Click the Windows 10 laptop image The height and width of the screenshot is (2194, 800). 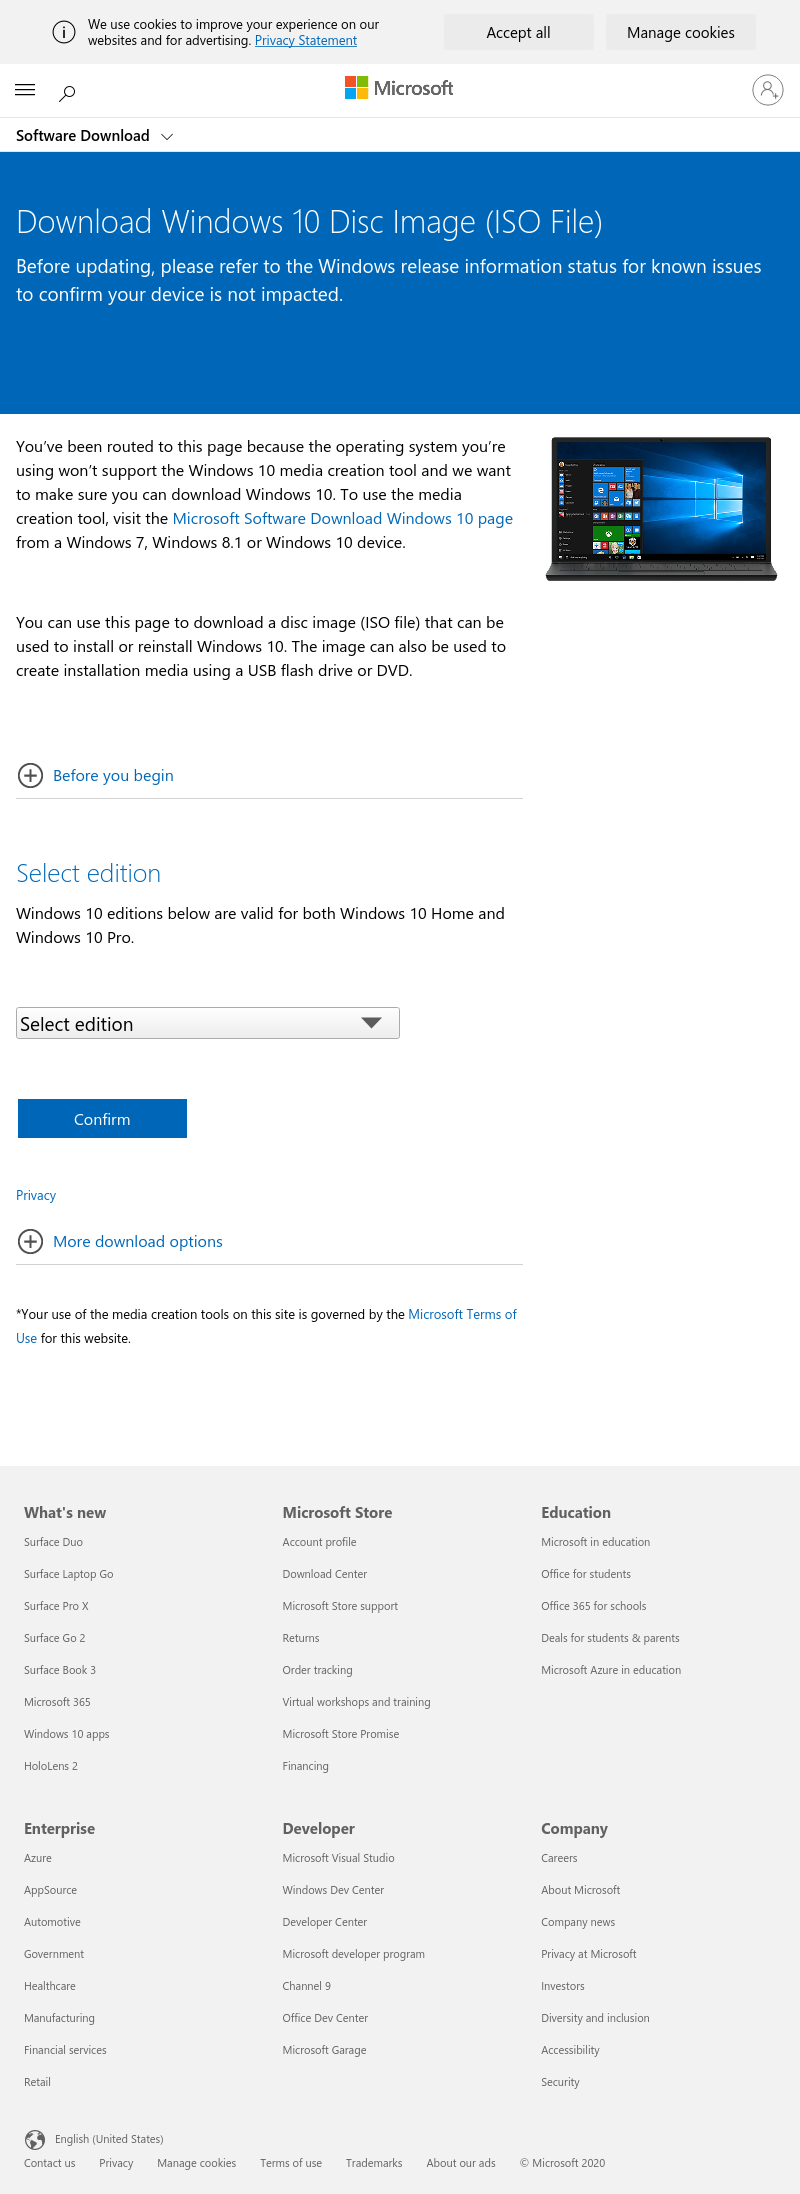pos(661,508)
